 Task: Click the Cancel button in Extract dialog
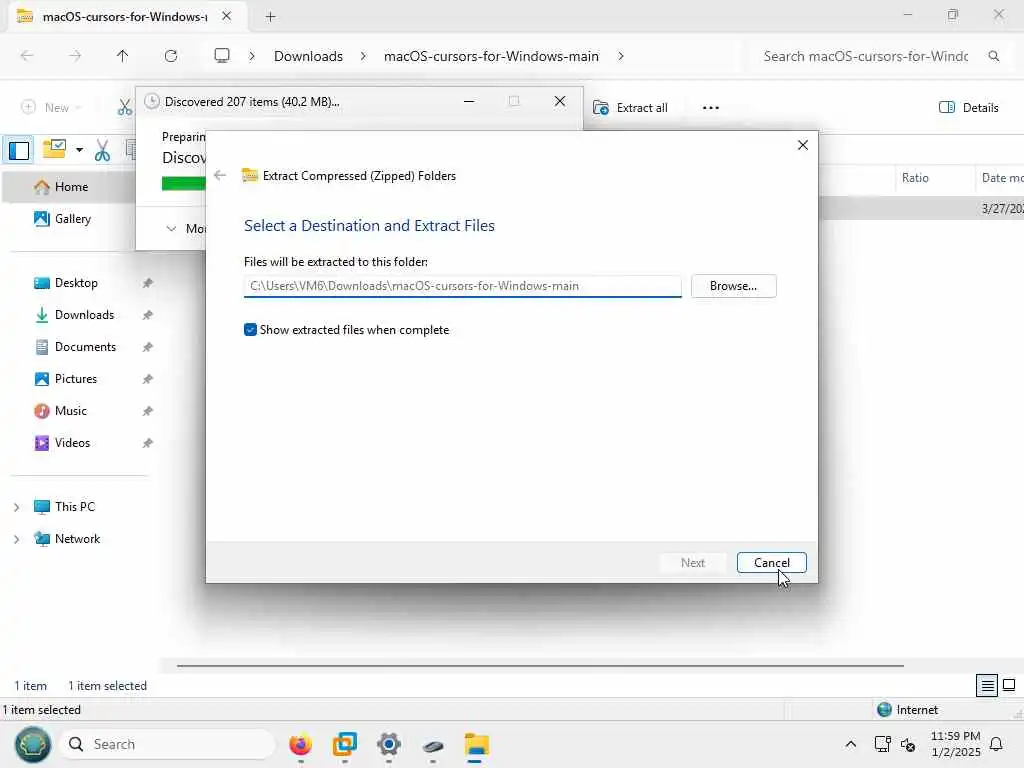coord(771,563)
